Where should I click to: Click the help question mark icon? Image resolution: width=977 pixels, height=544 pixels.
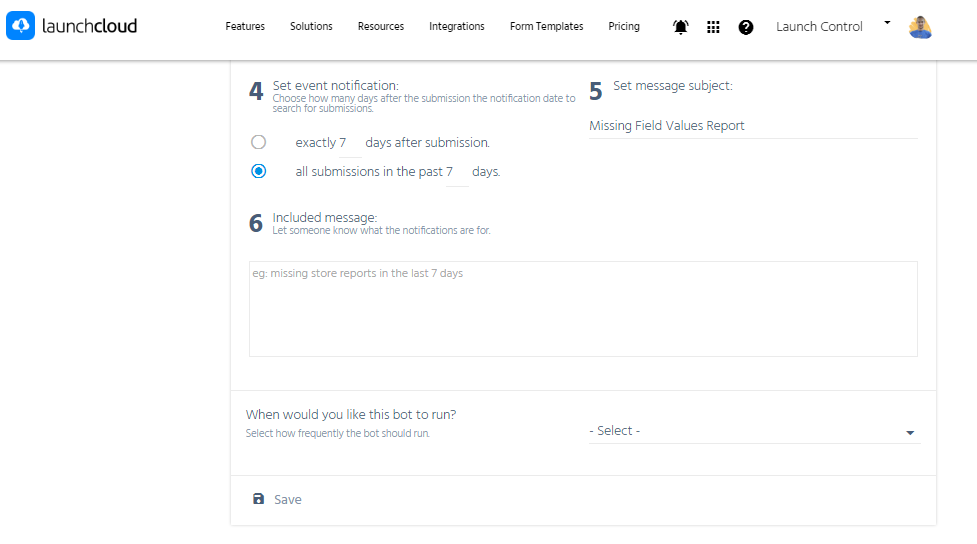746,27
